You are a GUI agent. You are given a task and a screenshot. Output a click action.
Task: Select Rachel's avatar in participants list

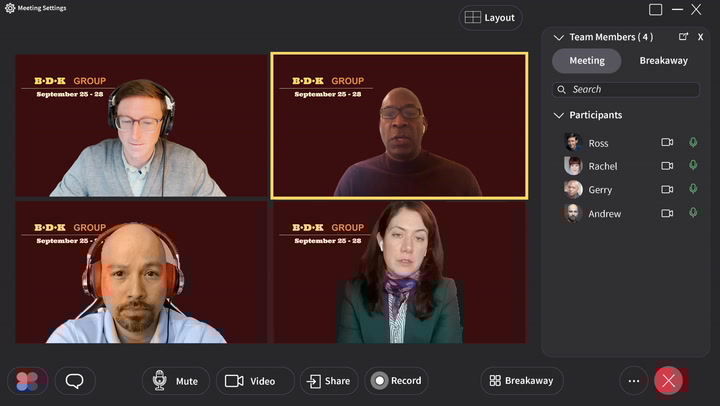tap(573, 166)
